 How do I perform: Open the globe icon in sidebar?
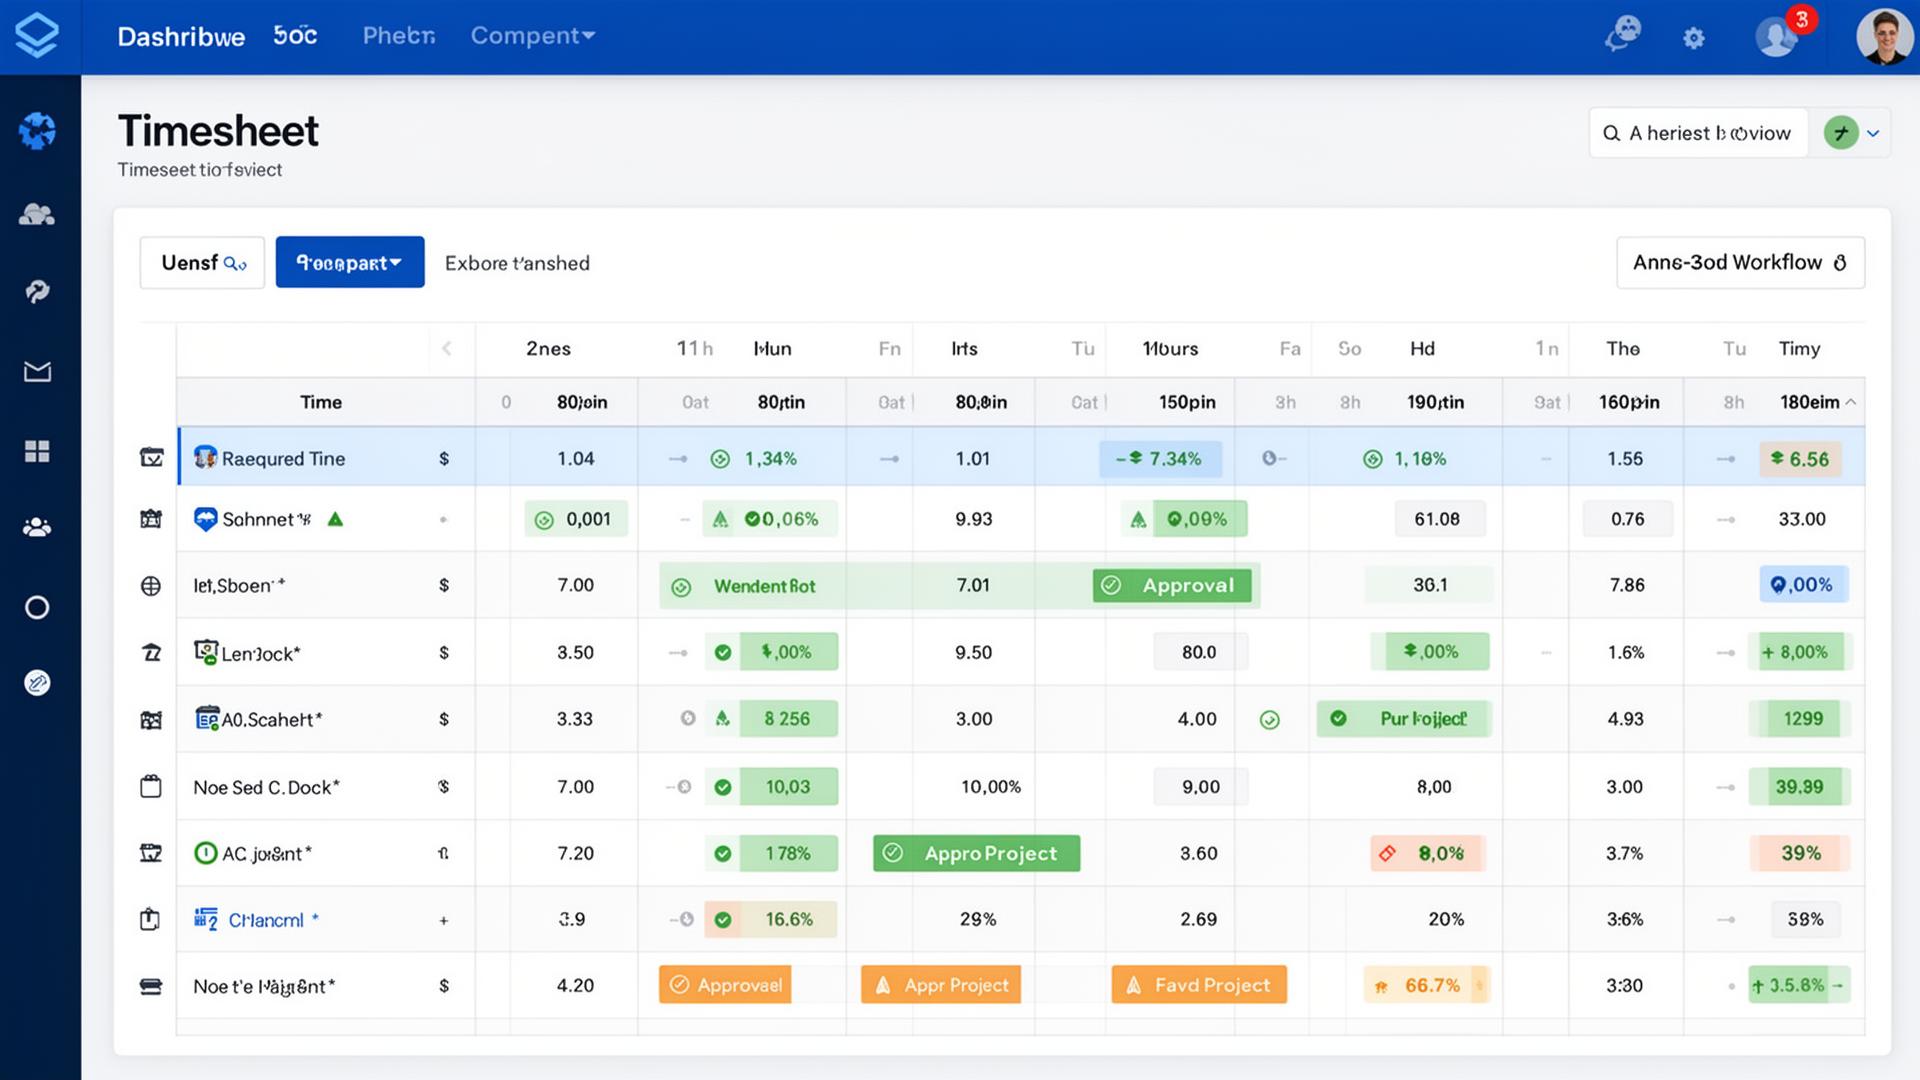coord(37,131)
